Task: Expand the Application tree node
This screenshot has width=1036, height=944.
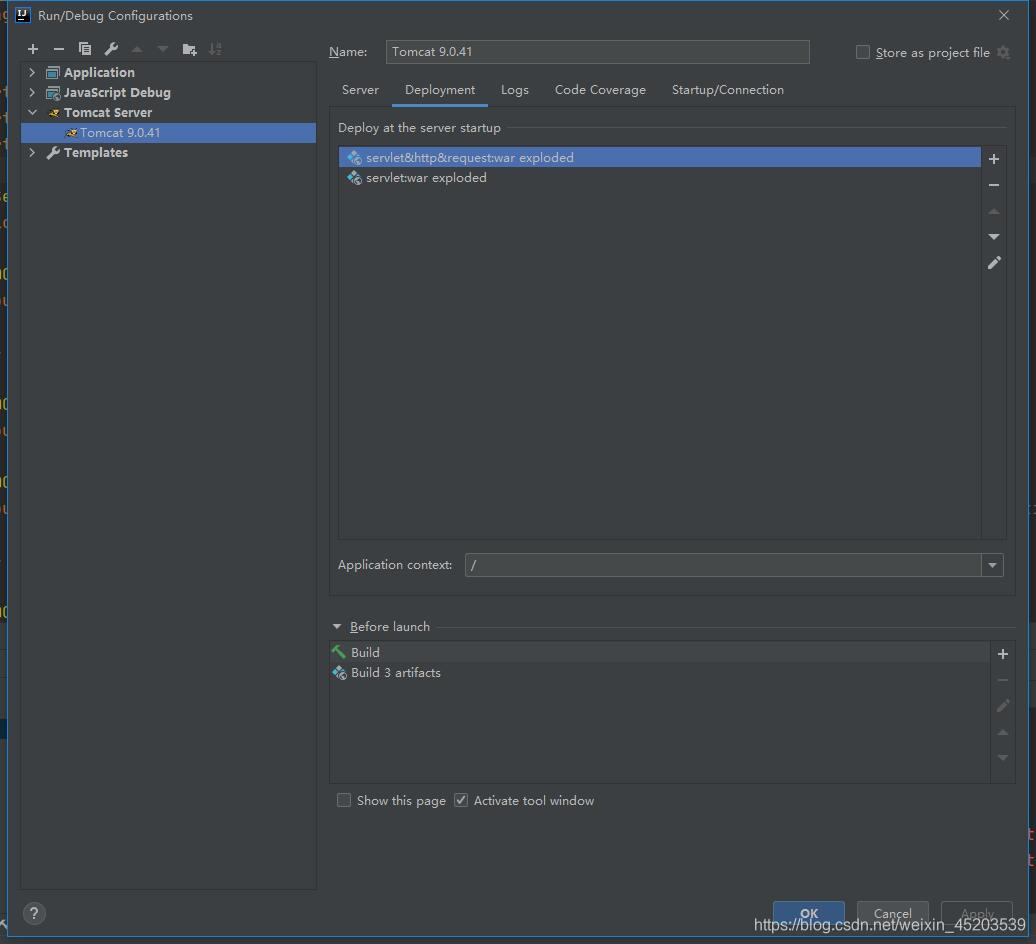Action: click(x=32, y=72)
